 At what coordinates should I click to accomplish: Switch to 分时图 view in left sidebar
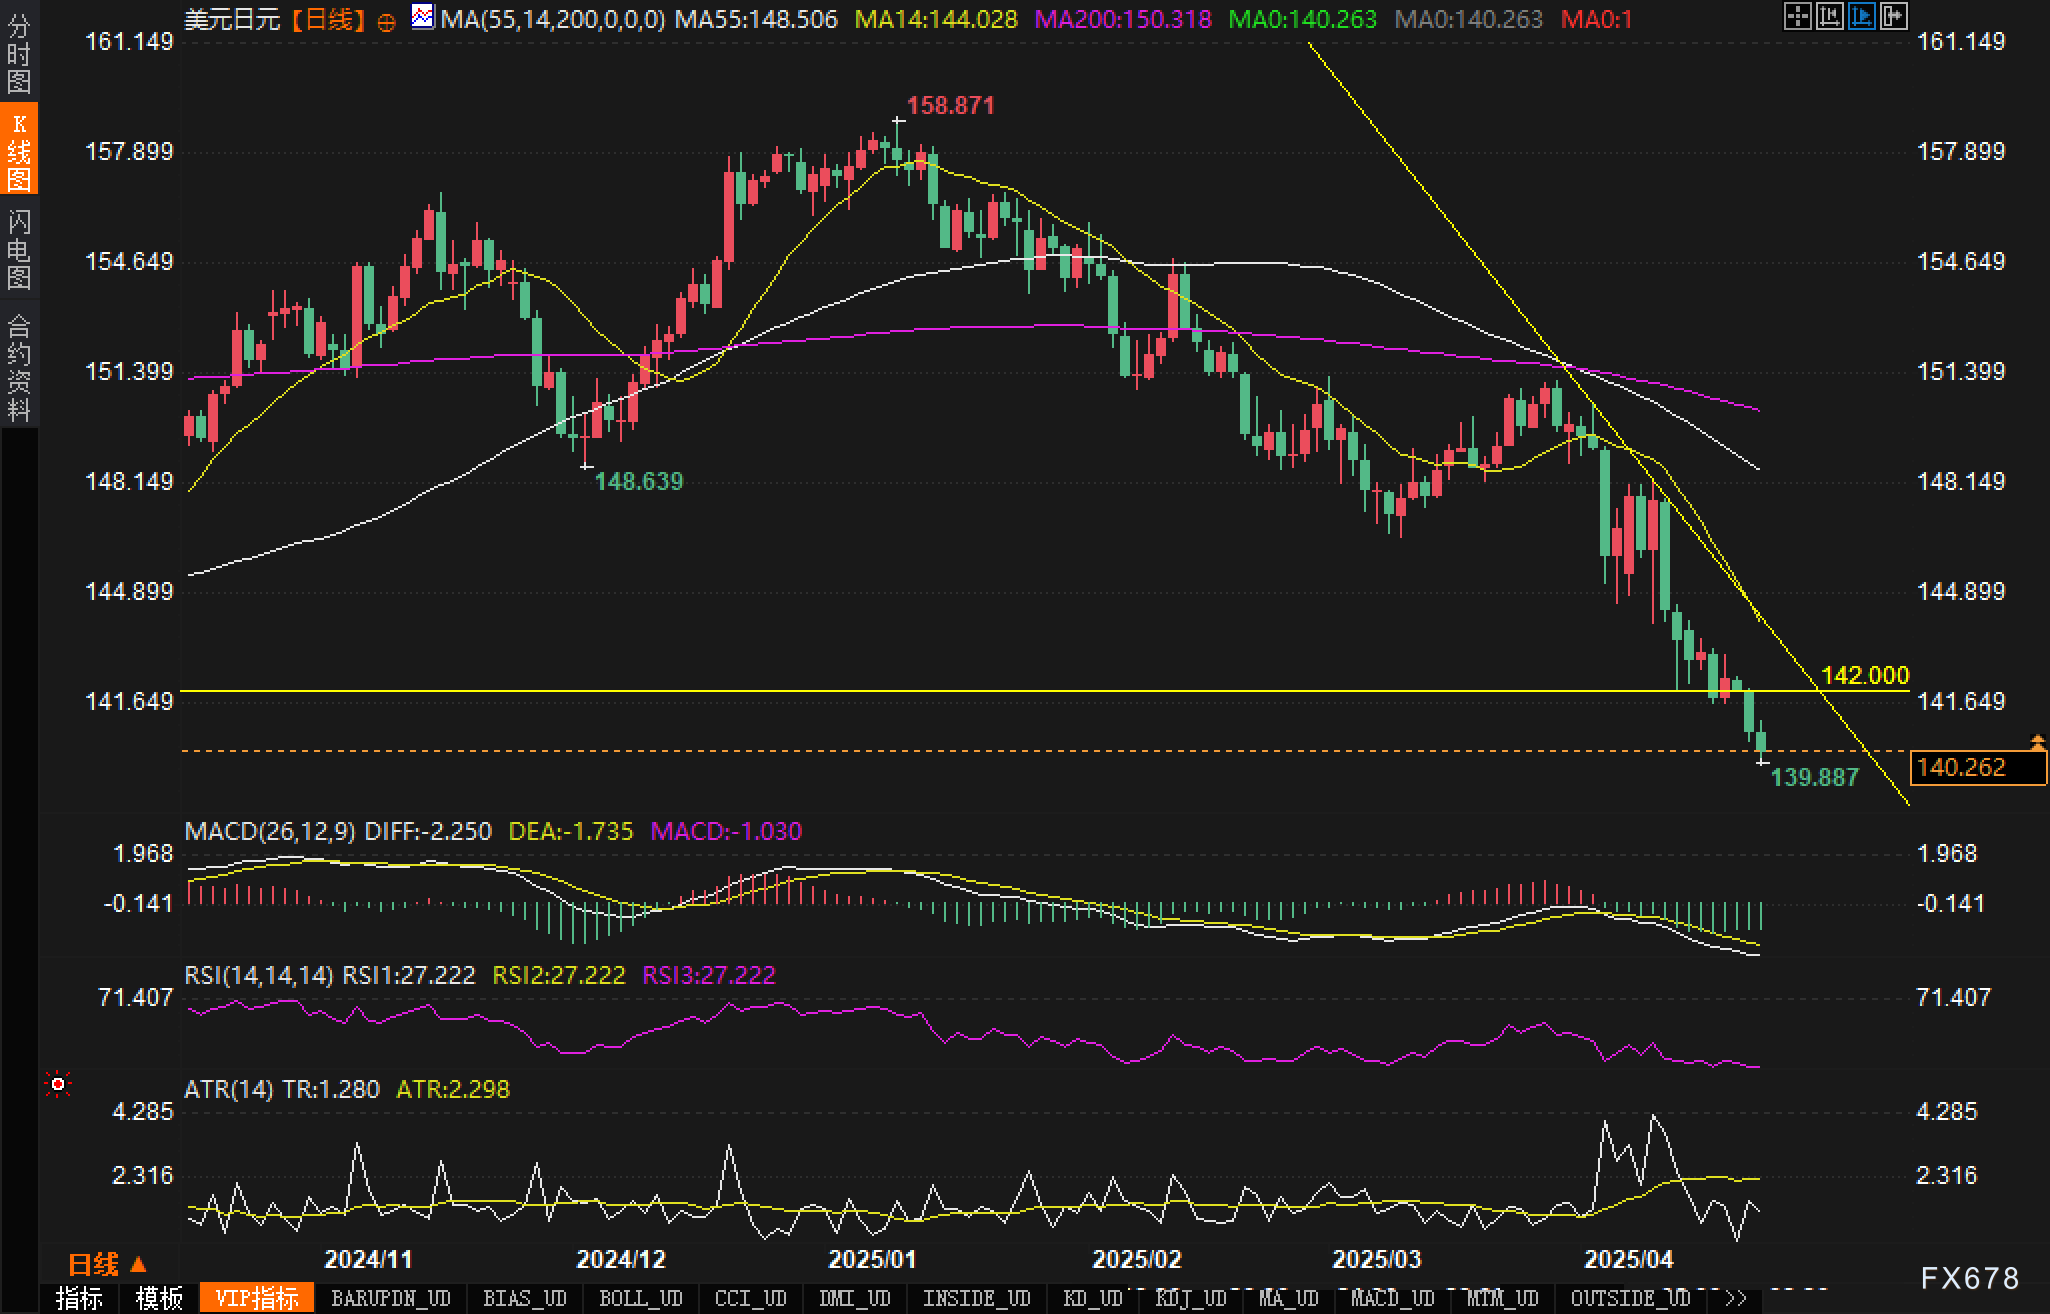pos(19,52)
